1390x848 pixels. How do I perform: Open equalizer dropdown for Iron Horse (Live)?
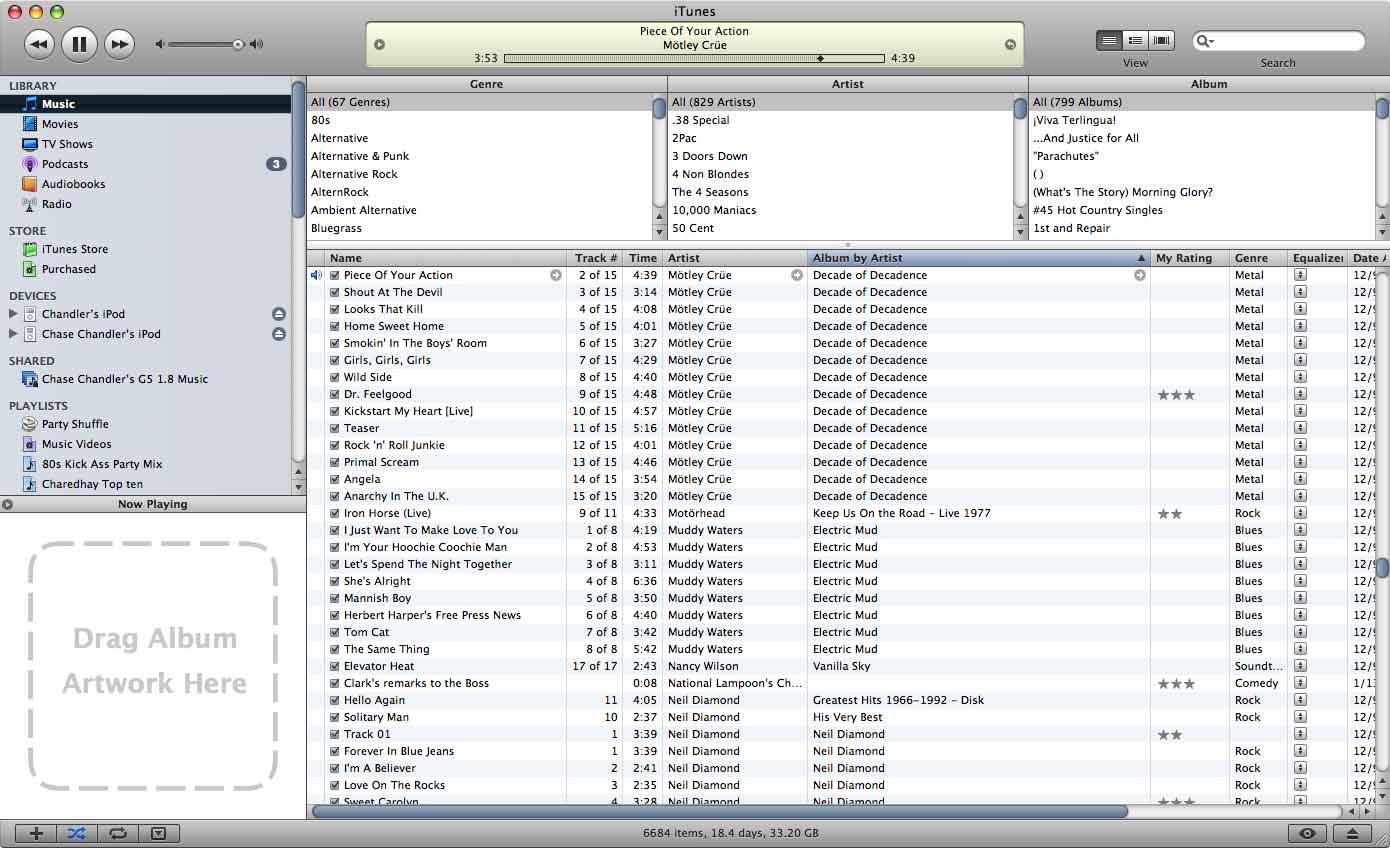click(1300, 513)
